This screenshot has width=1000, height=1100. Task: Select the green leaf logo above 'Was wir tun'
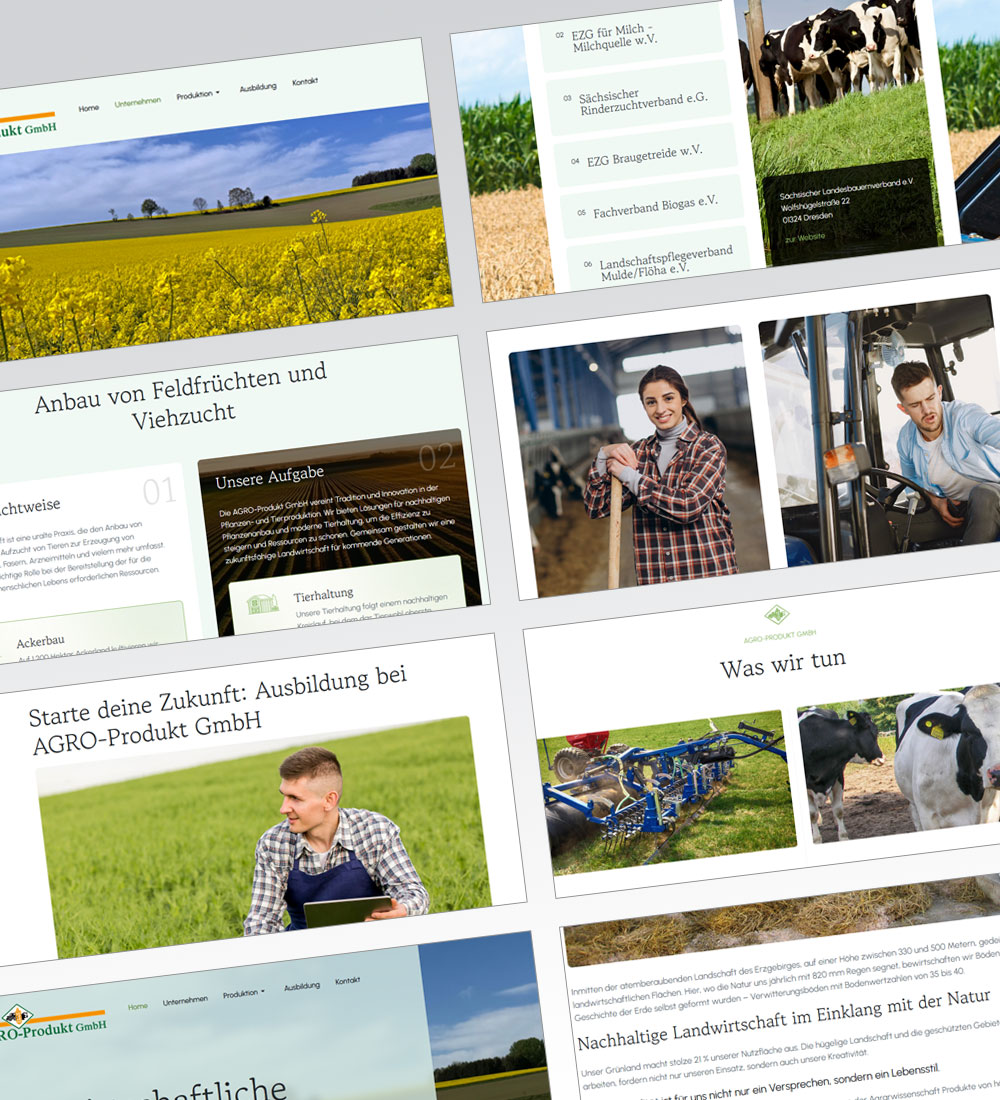coord(778,612)
